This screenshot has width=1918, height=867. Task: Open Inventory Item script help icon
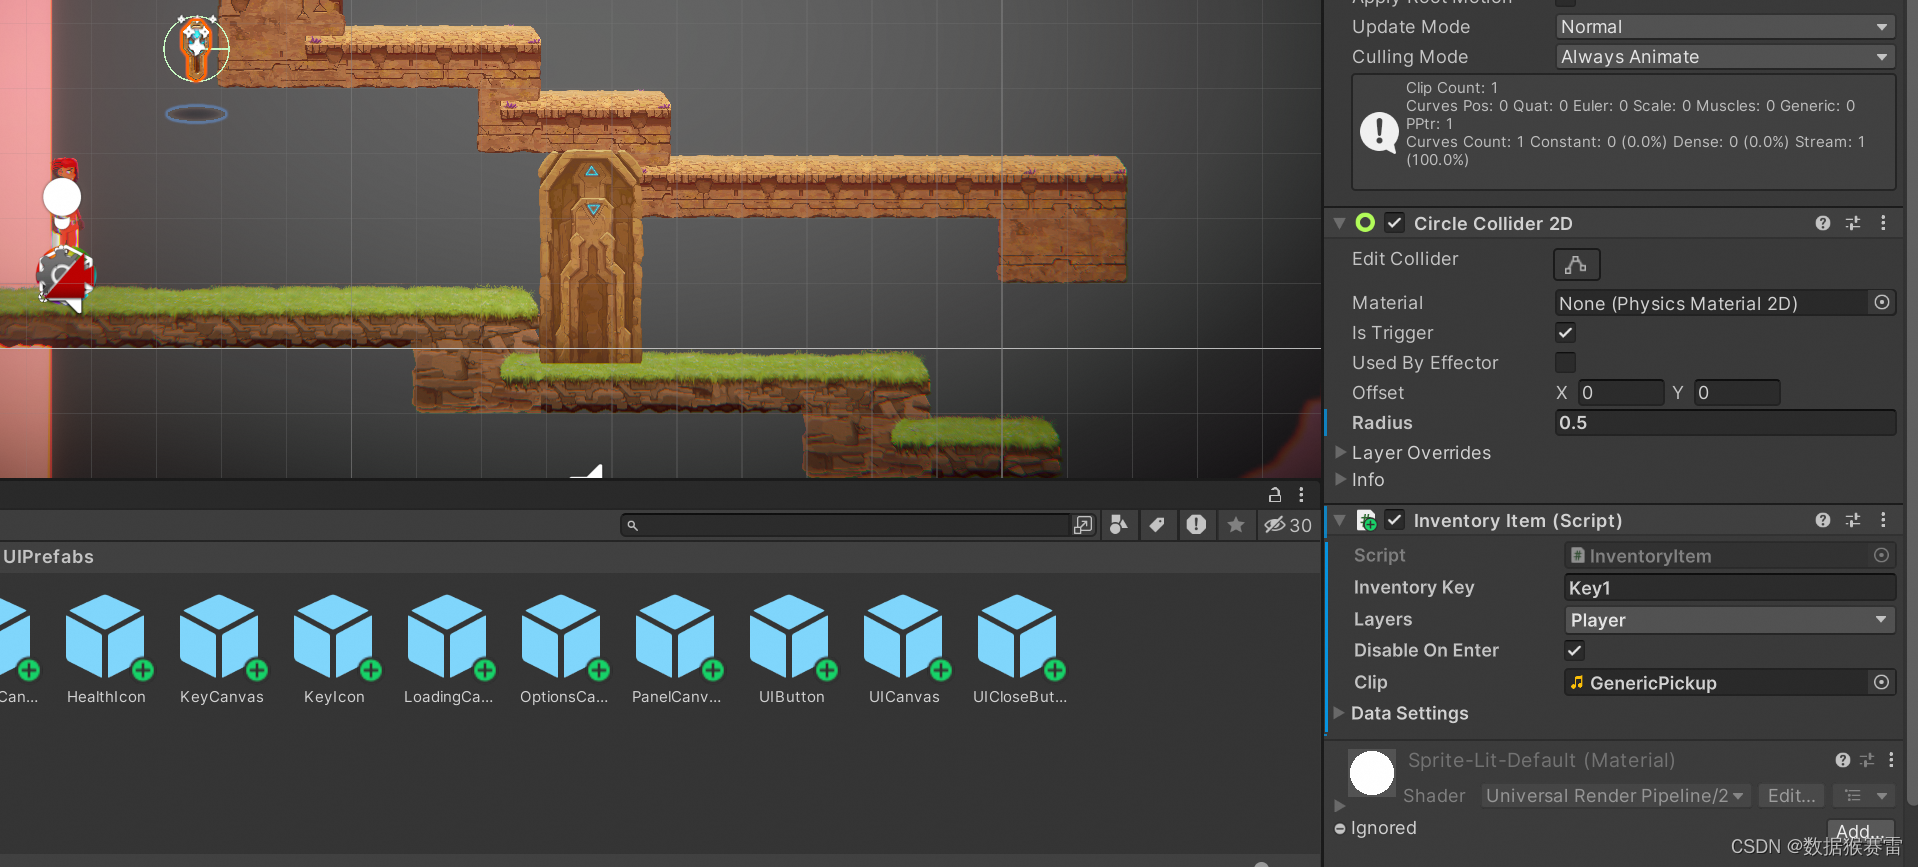(1823, 520)
